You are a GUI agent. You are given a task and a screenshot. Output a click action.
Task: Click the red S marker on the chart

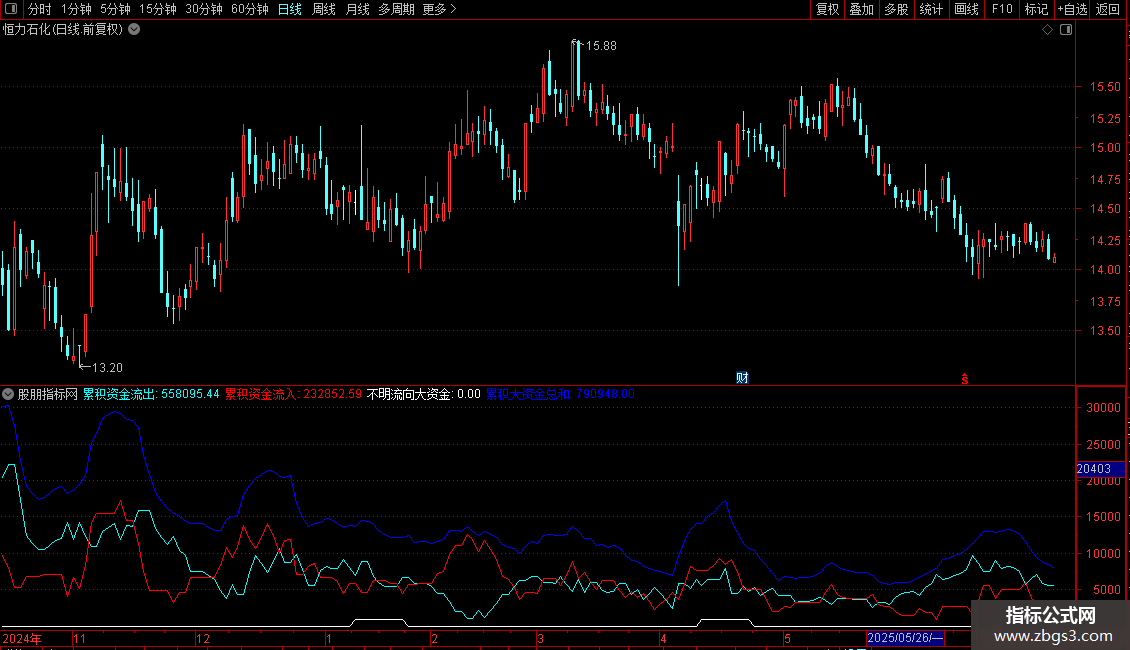964,379
